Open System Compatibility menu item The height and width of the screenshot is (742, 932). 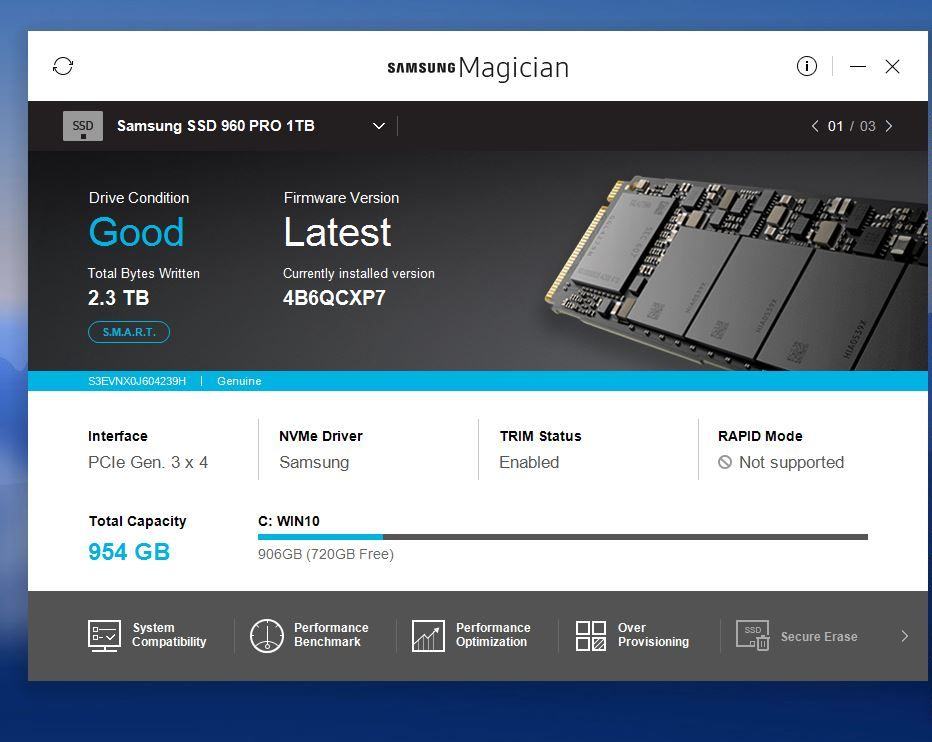(169, 635)
